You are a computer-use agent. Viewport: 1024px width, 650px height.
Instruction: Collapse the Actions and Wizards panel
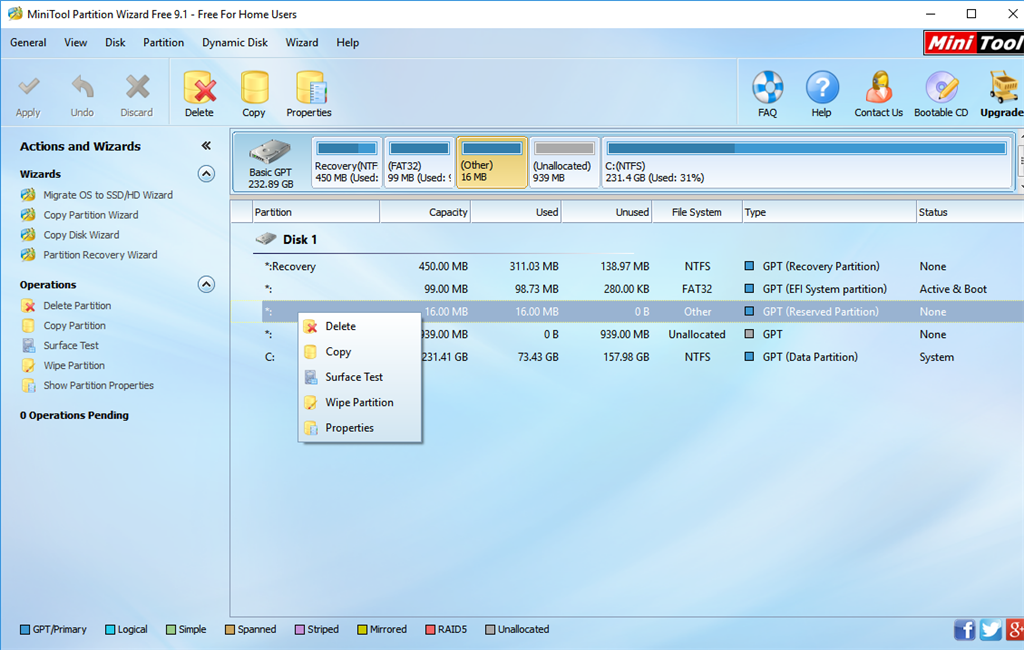click(x=206, y=146)
